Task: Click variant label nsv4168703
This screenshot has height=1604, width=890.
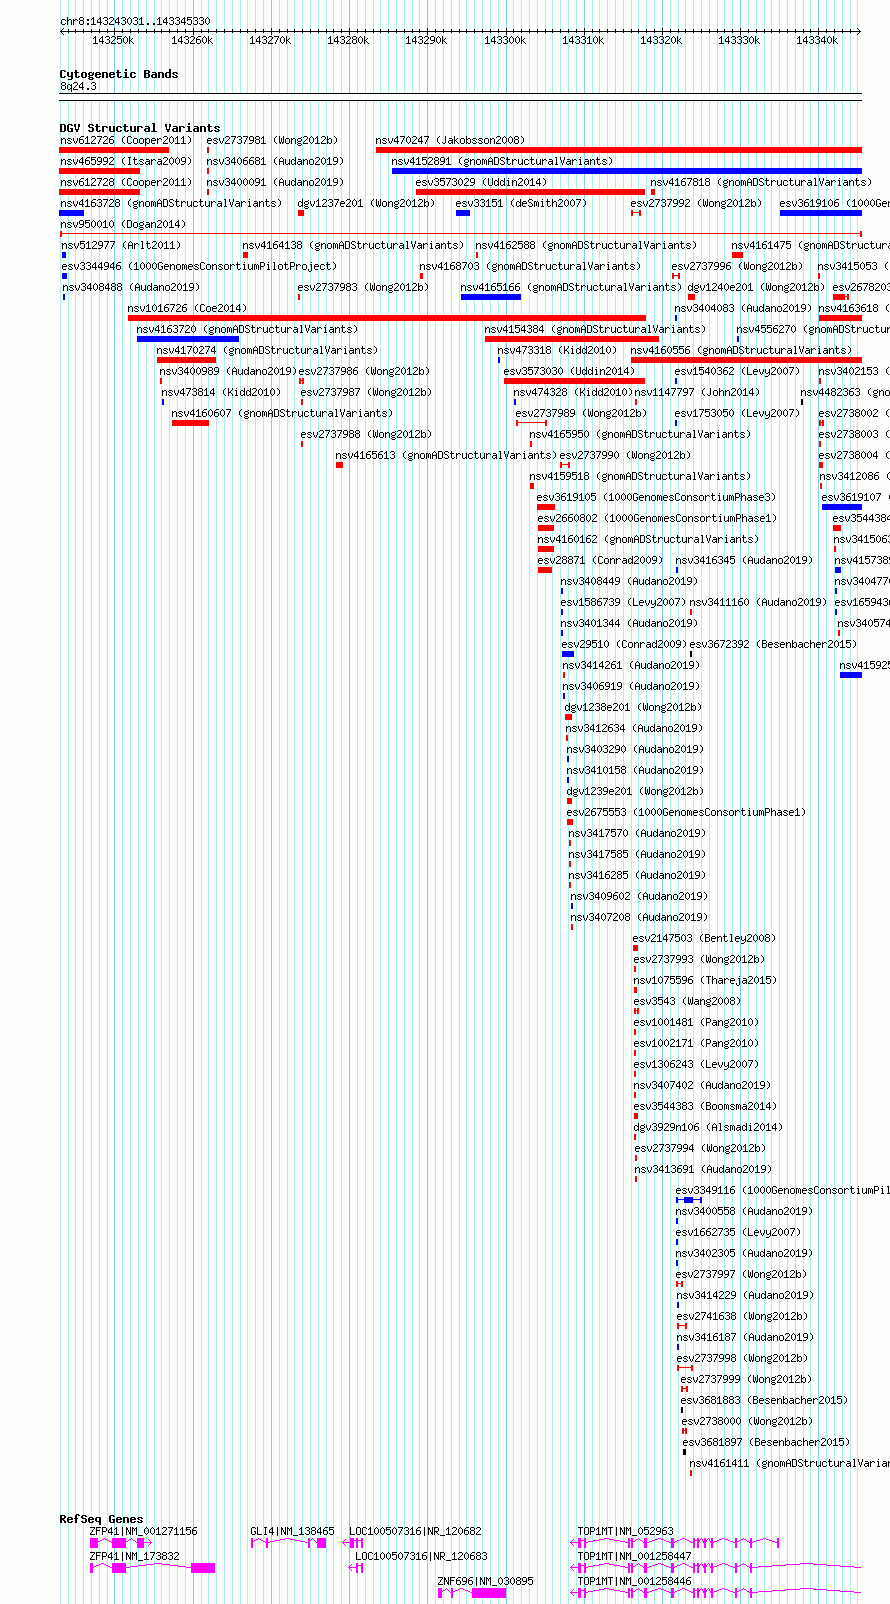Action: click(530, 266)
